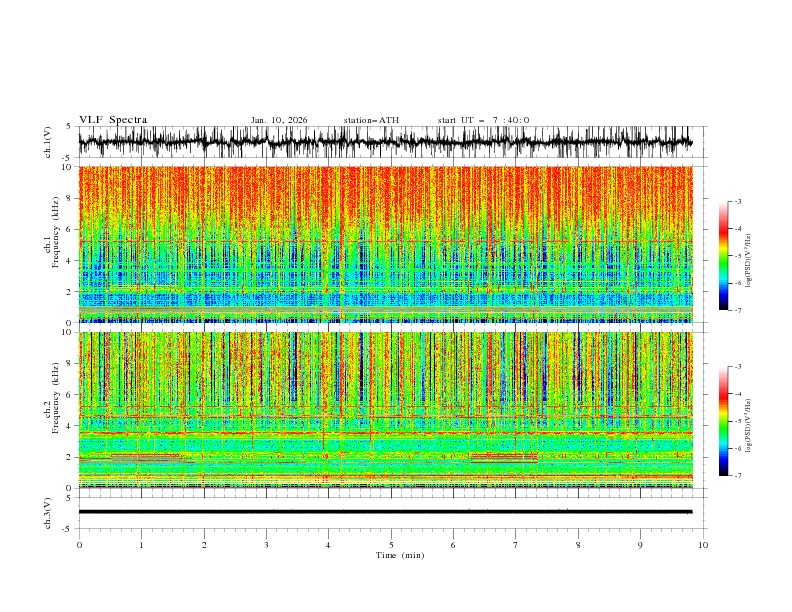Click the "-7" value on ch.1 colorbar
This screenshot has height=612, width=792.
click(x=737, y=310)
